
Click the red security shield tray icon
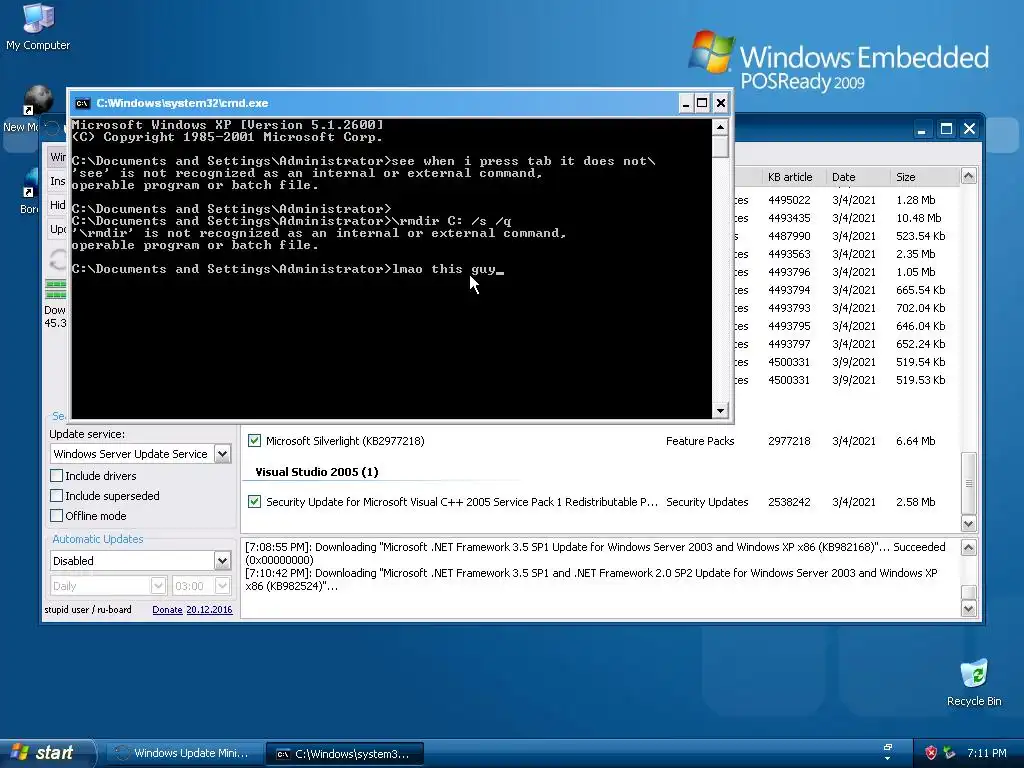(931, 753)
